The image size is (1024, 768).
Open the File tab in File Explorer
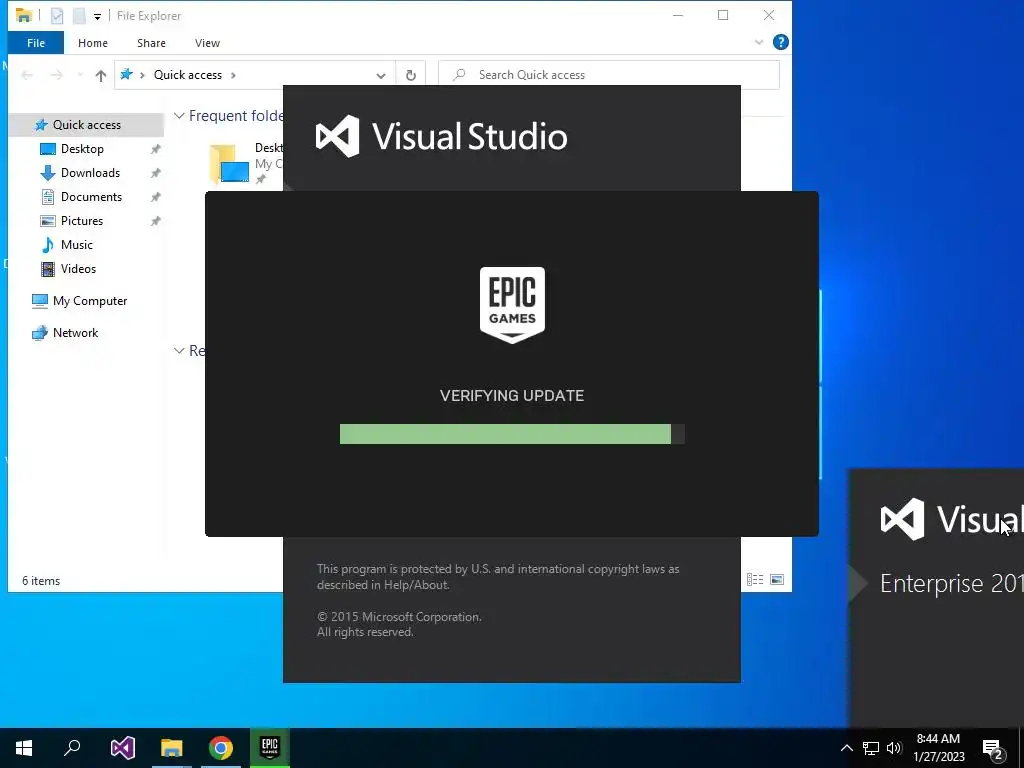36,43
